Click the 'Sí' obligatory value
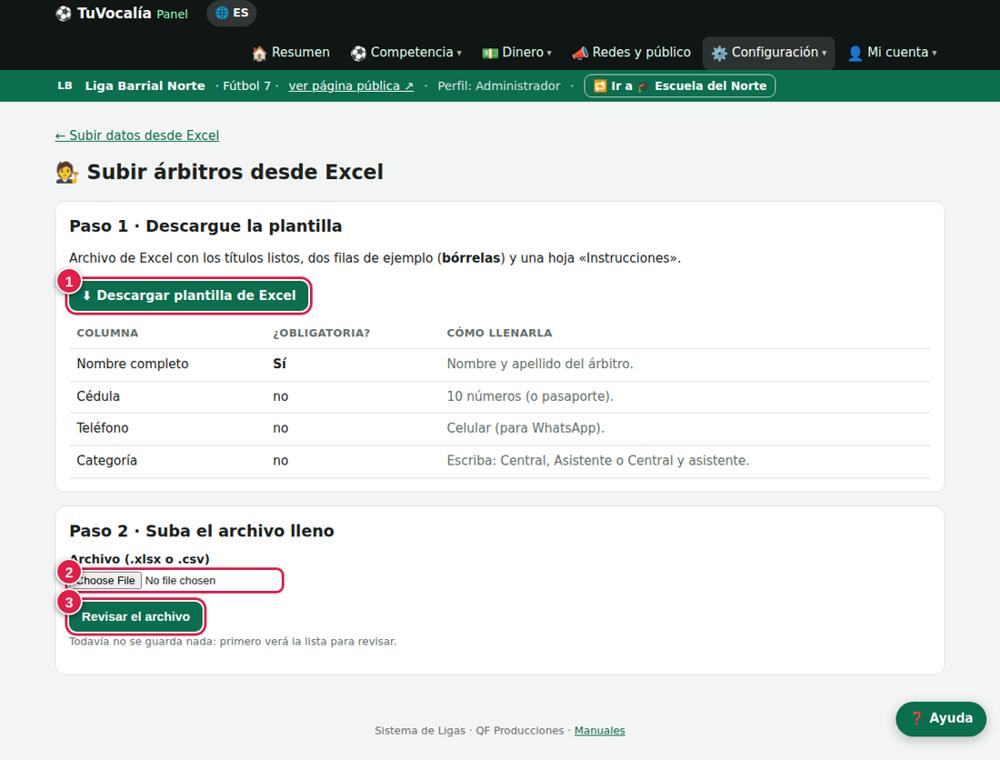This screenshot has height=760, width=1000. point(279,363)
